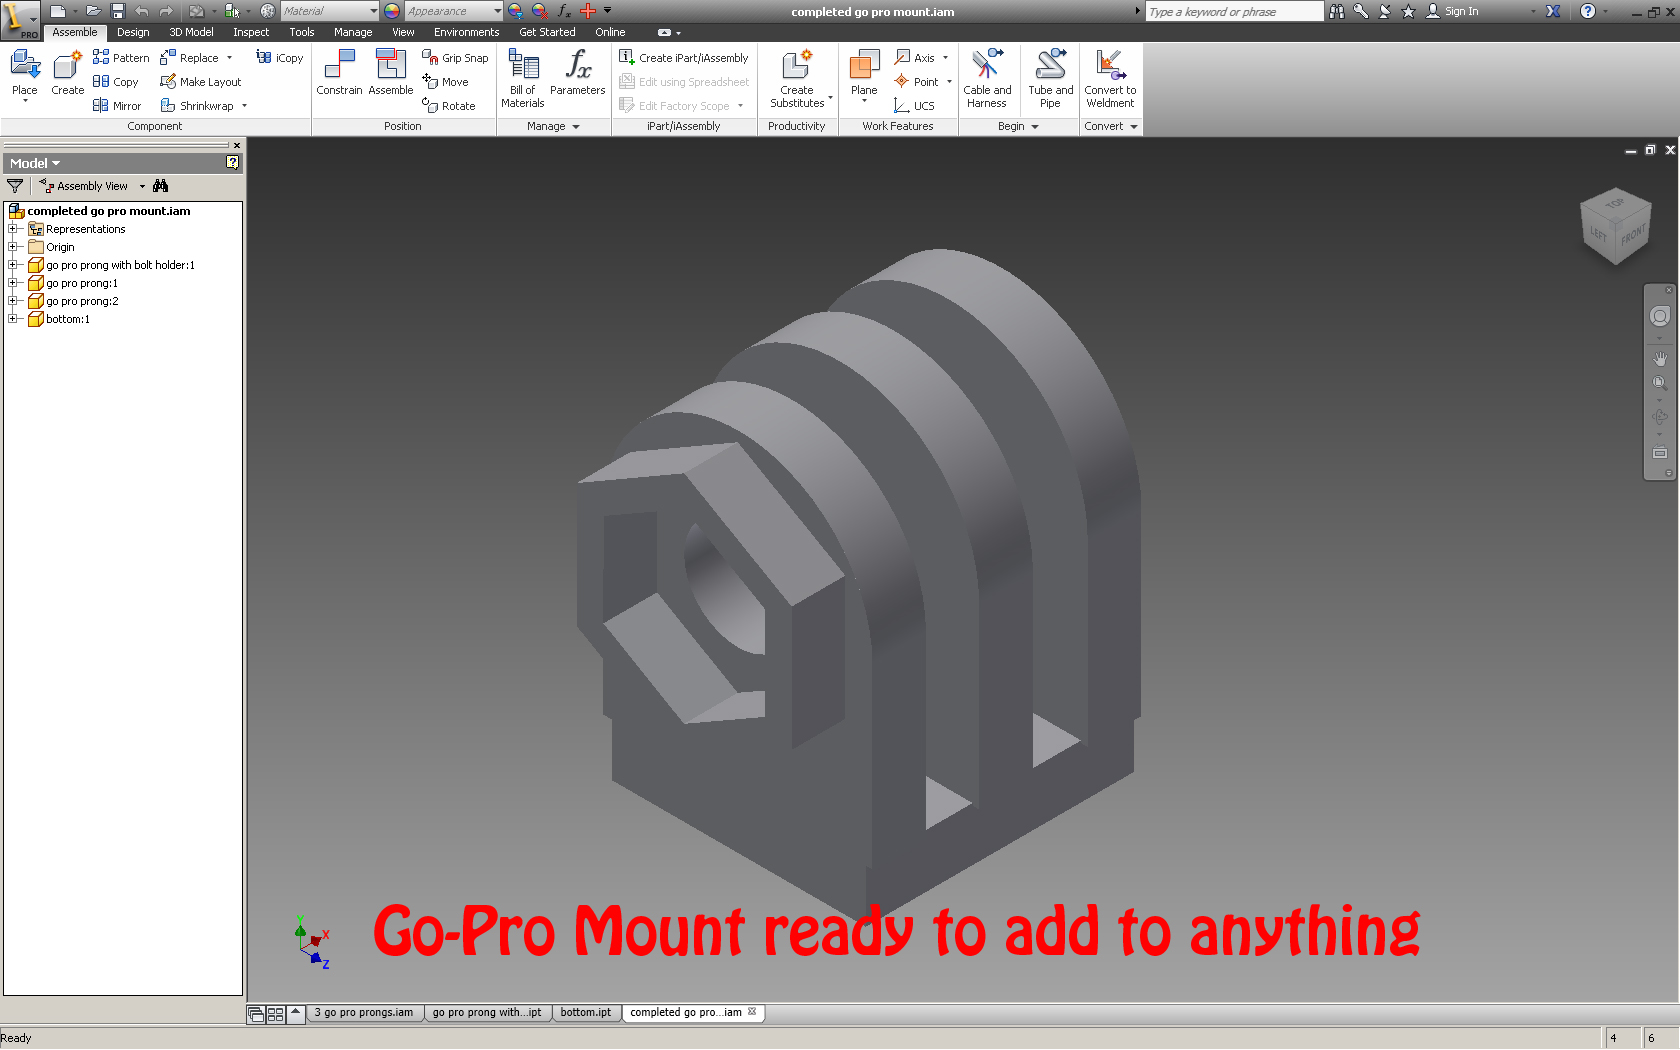Click the Pan hand tool in navigation bar
This screenshot has width=1680, height=1050.
pos(1660,358)
